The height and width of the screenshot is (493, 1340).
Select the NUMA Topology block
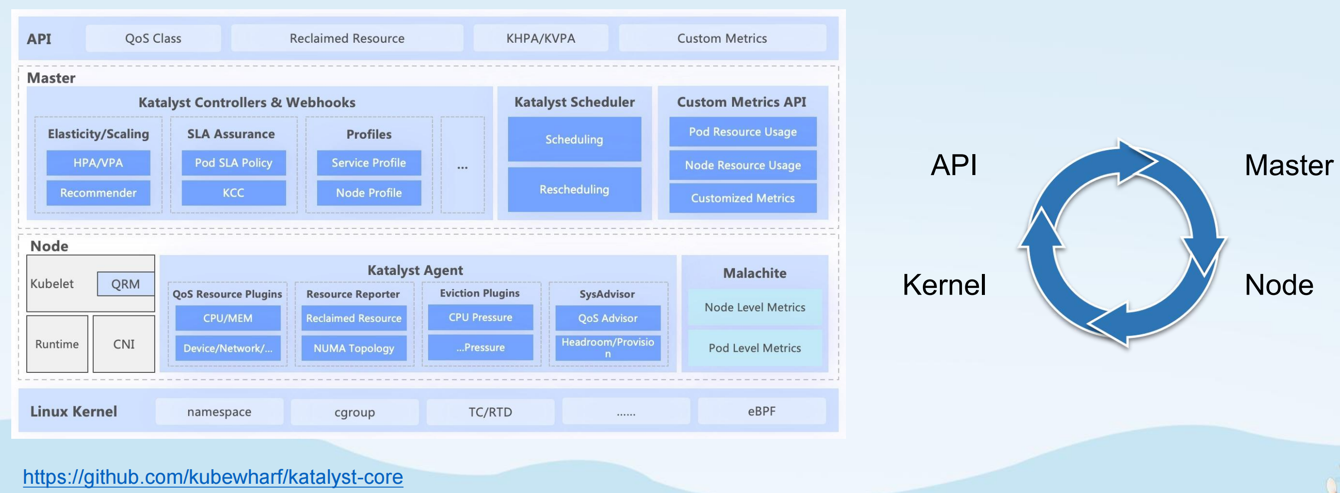tap(354, 348)
